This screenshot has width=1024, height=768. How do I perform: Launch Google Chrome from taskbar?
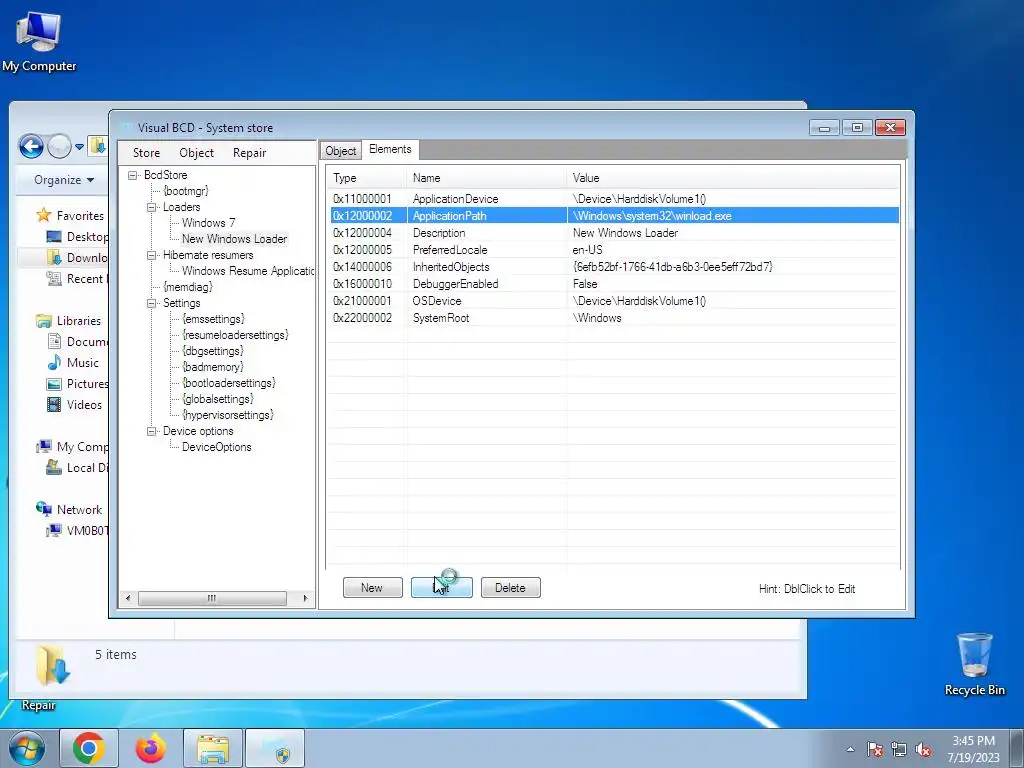[89, 748]
